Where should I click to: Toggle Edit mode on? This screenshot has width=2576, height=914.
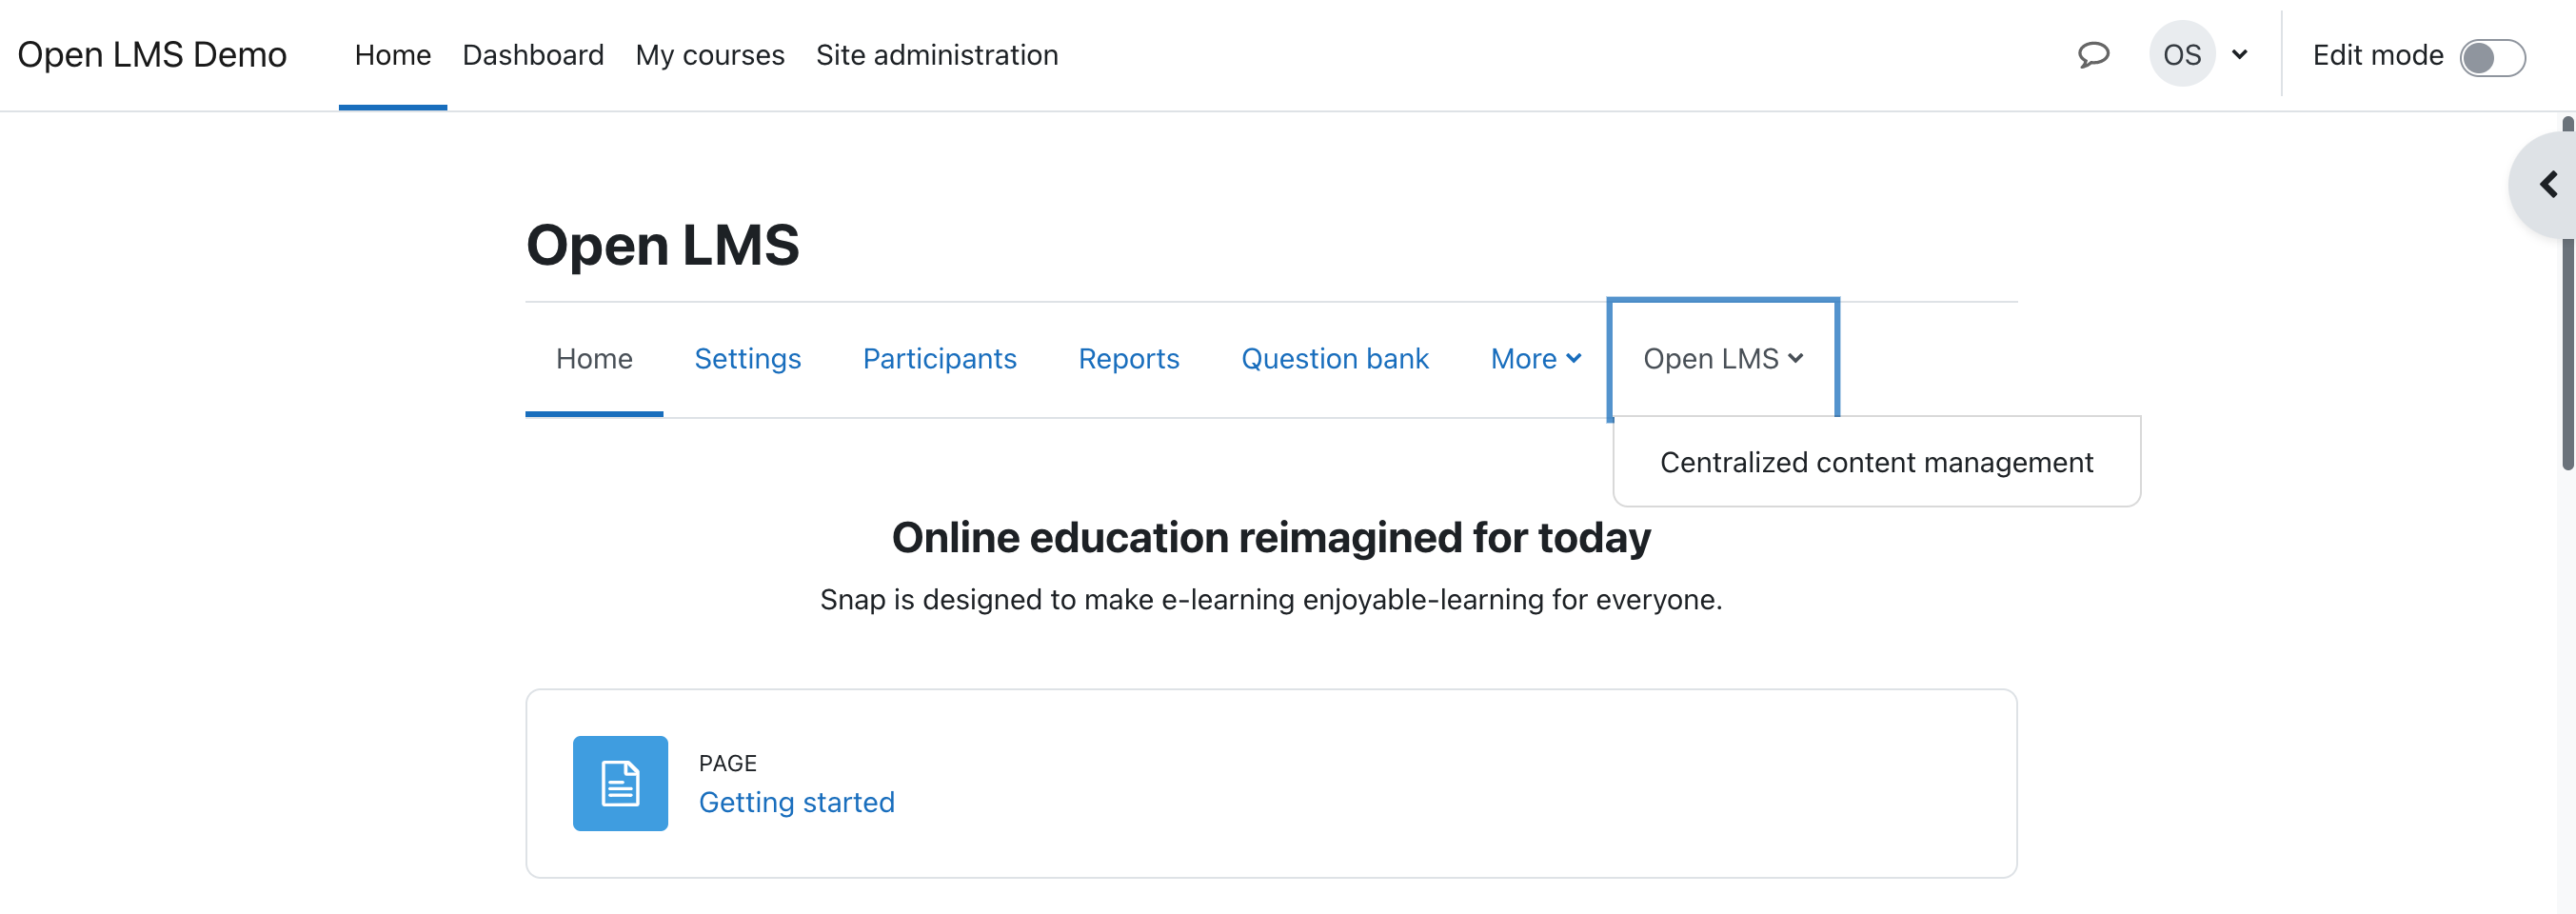2493,58
